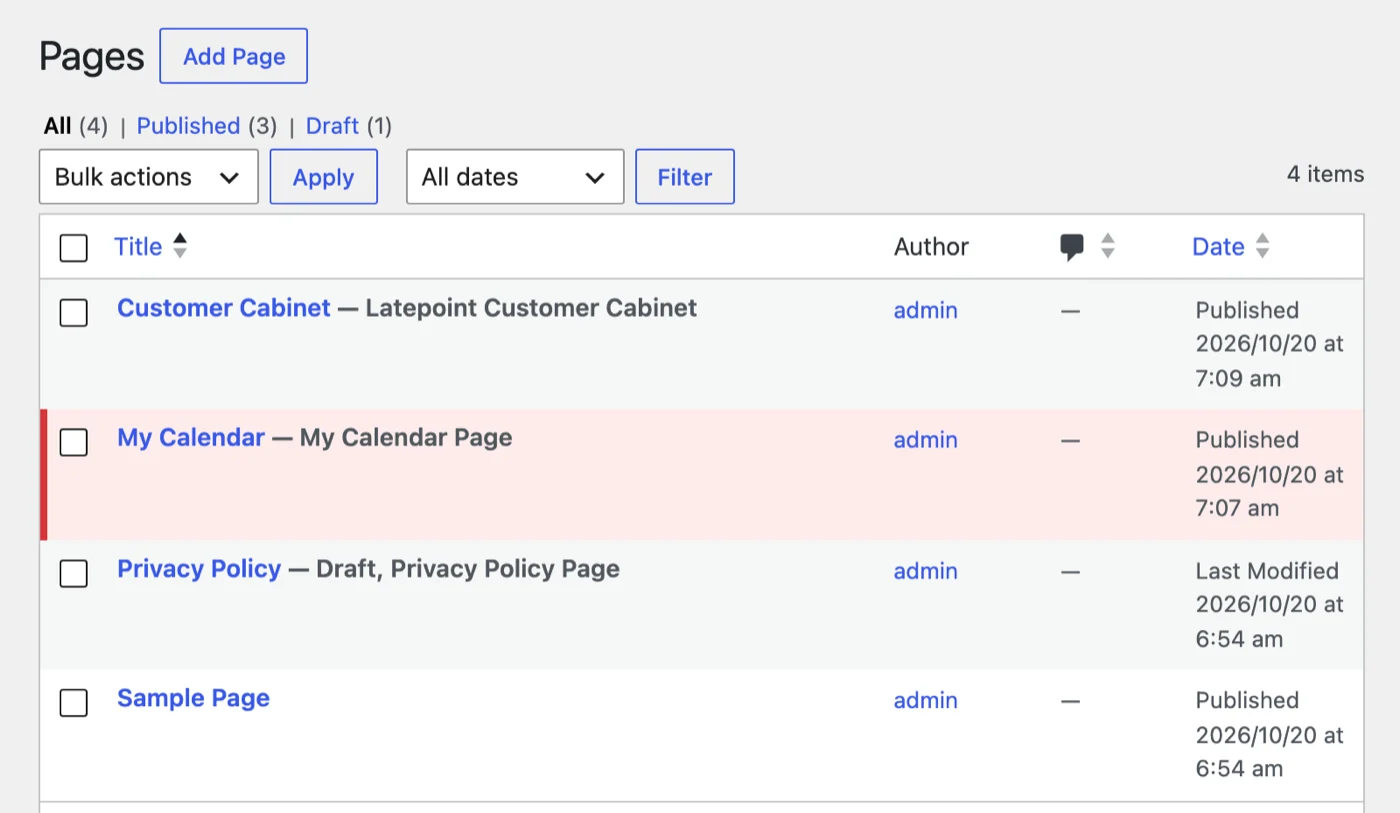
Task: Open the My Calendar page
Action: click(x=191, y=438)
